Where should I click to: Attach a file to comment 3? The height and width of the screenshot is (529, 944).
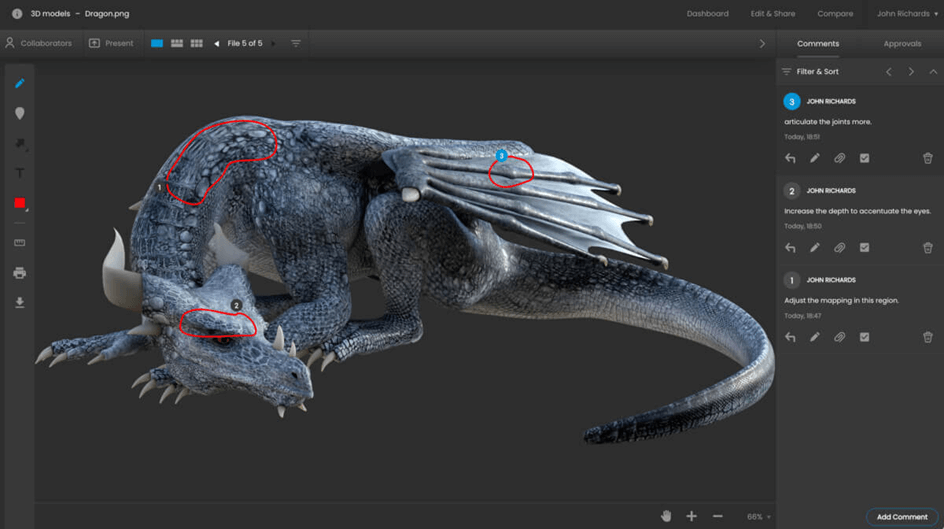pos(839,158)
